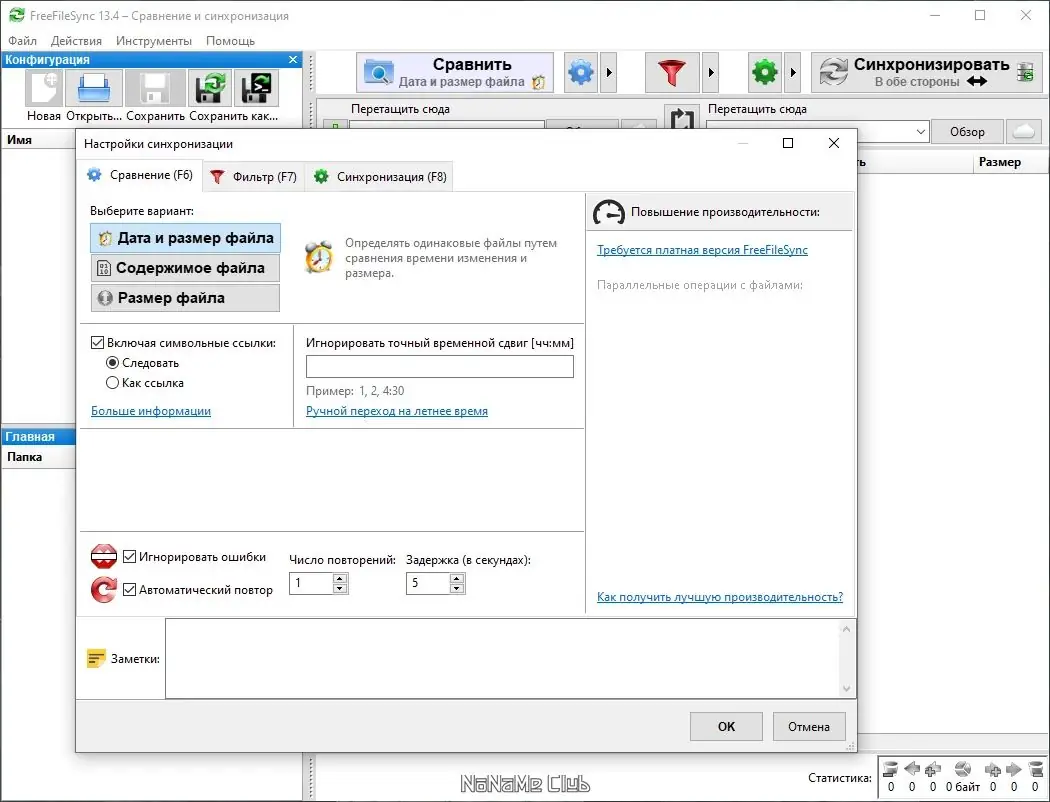1050x802 pixels.
Task: Open filter settings red funnel icon
Action: [672, 72]
